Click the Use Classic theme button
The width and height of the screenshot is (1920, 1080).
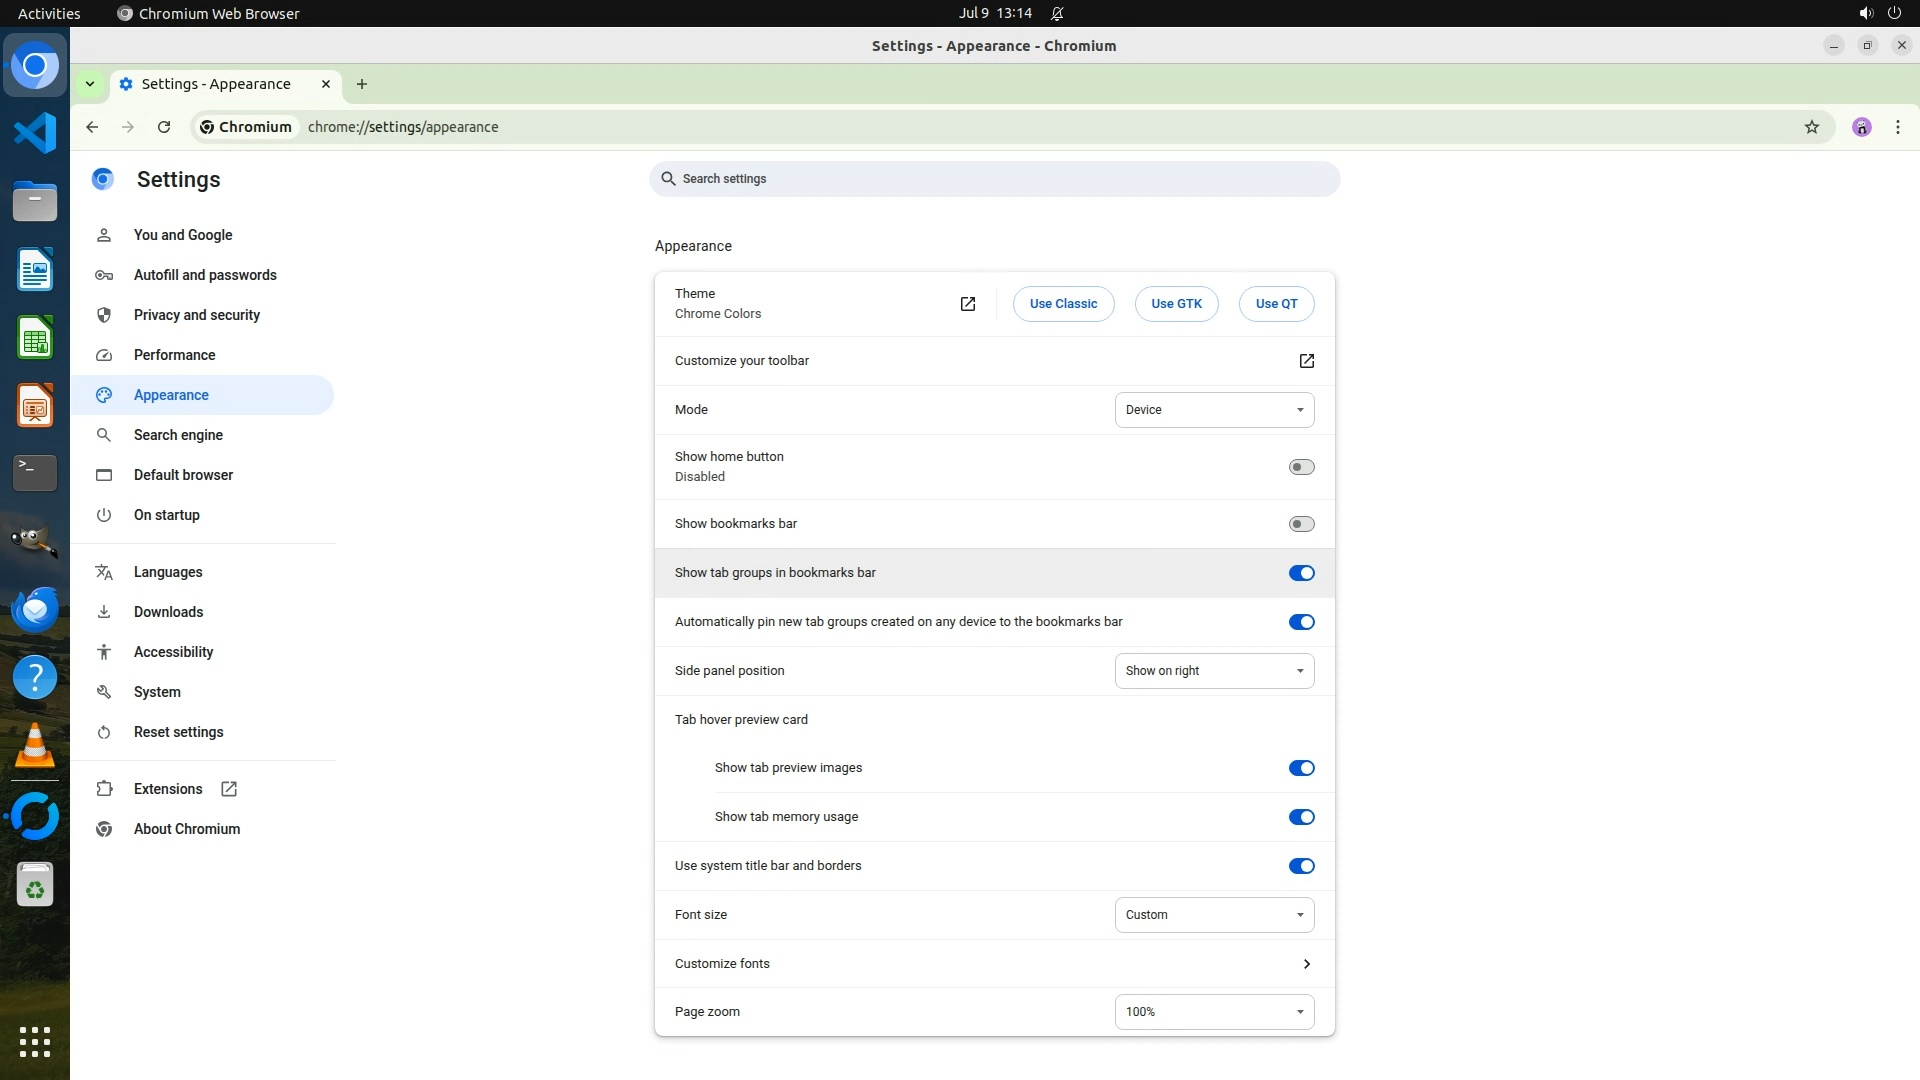(1063, 304)
